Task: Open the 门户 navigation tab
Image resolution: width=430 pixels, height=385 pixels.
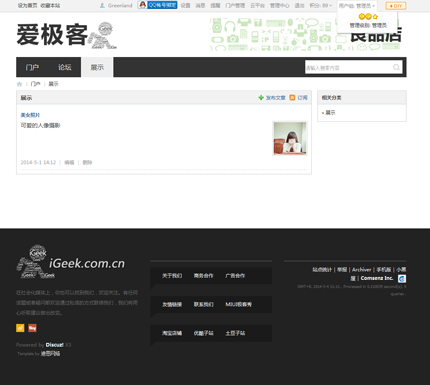Action: (32, 67)
